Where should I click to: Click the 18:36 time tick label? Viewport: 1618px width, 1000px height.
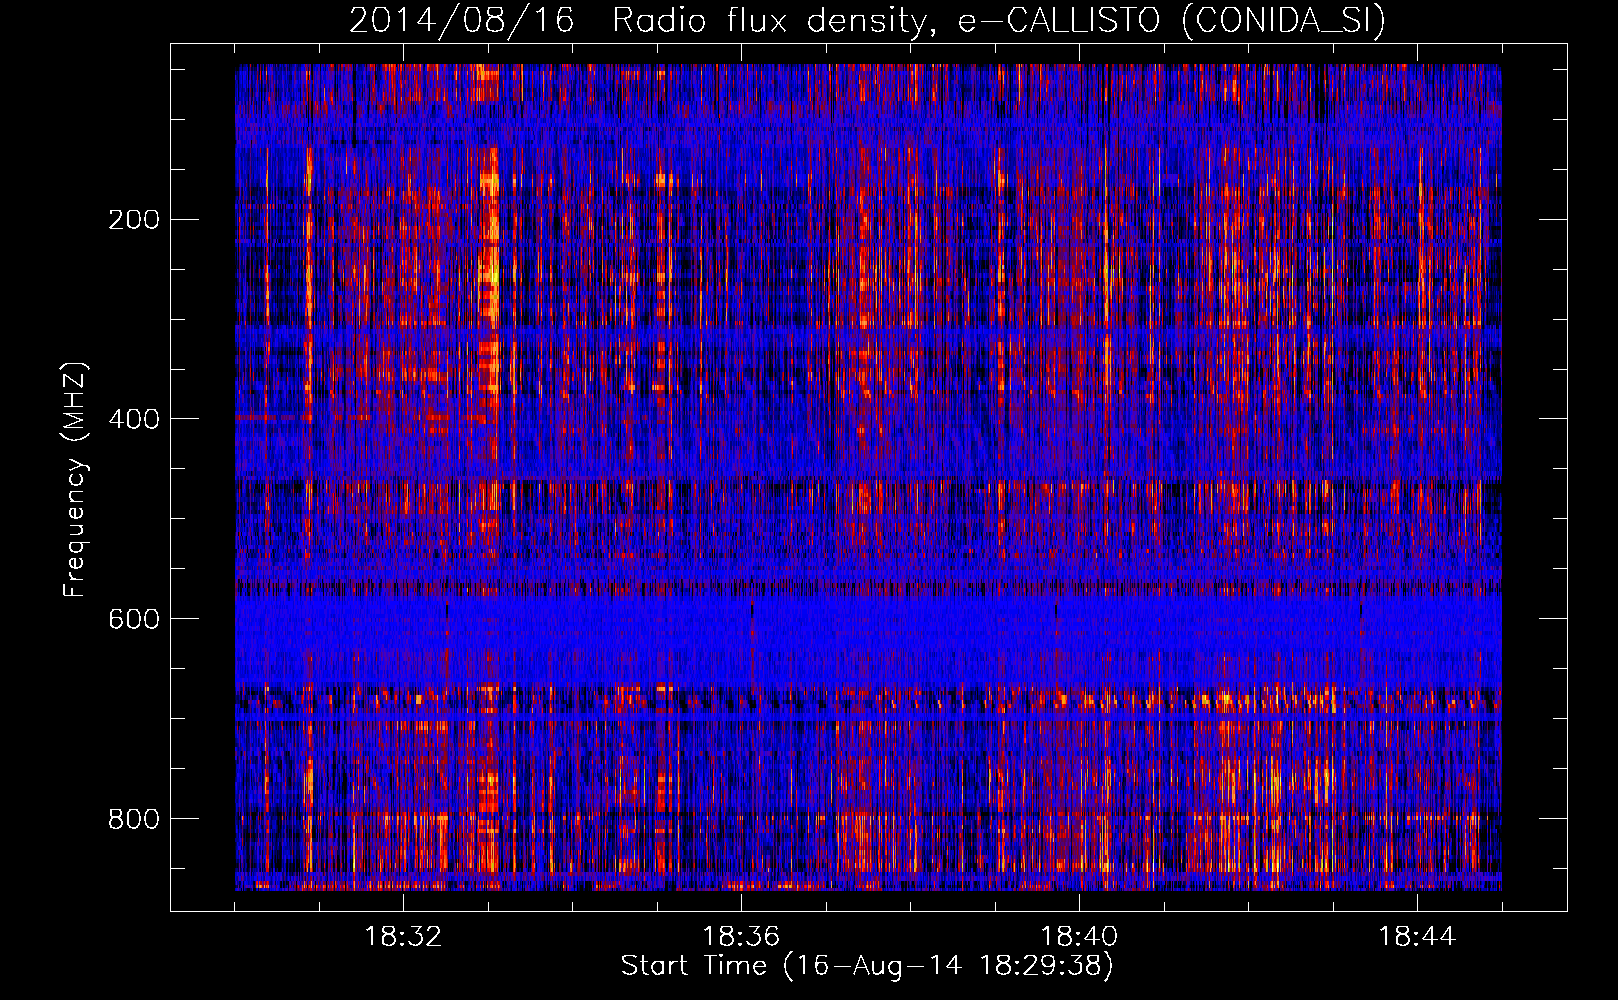(x=741, y=937)
